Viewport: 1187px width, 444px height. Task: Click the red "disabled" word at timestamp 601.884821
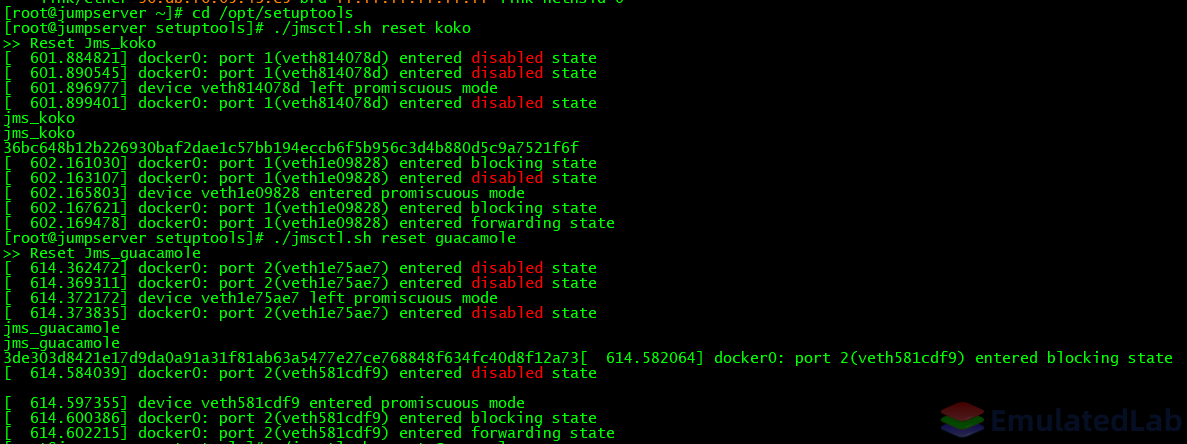tap(507, 58)
